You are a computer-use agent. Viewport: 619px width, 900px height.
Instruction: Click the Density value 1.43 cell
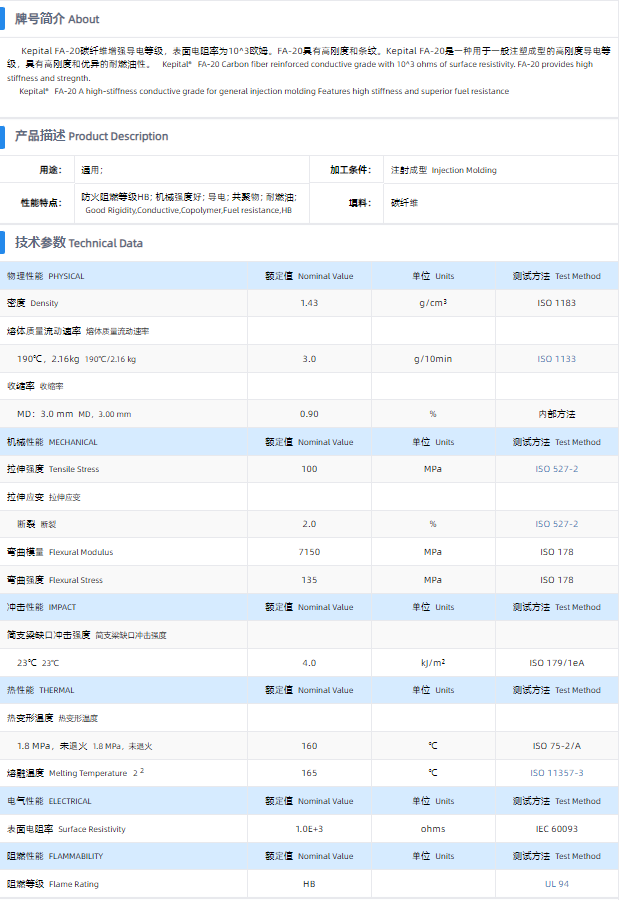309,303
